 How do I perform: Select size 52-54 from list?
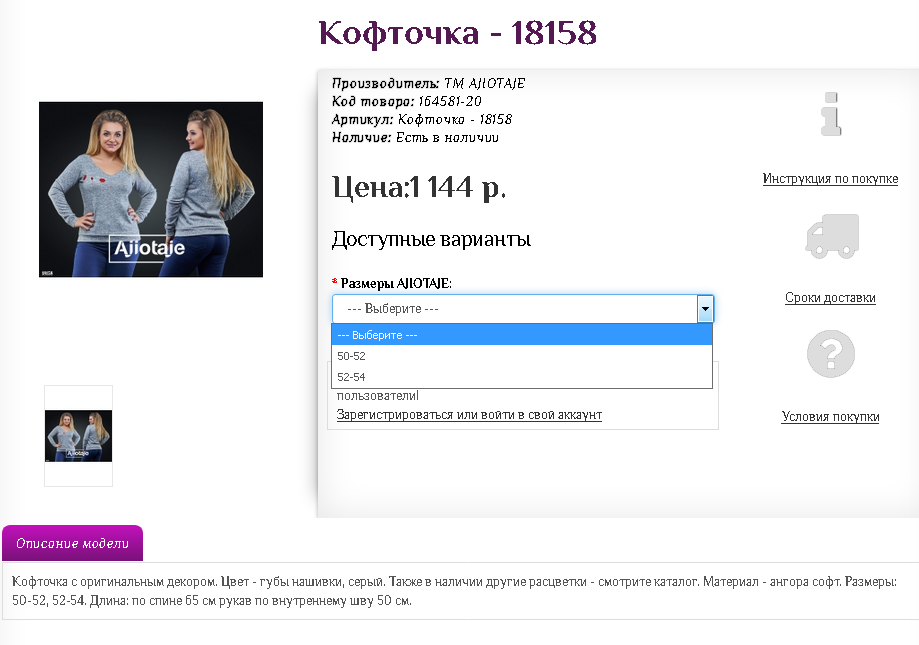coord(522,377)
